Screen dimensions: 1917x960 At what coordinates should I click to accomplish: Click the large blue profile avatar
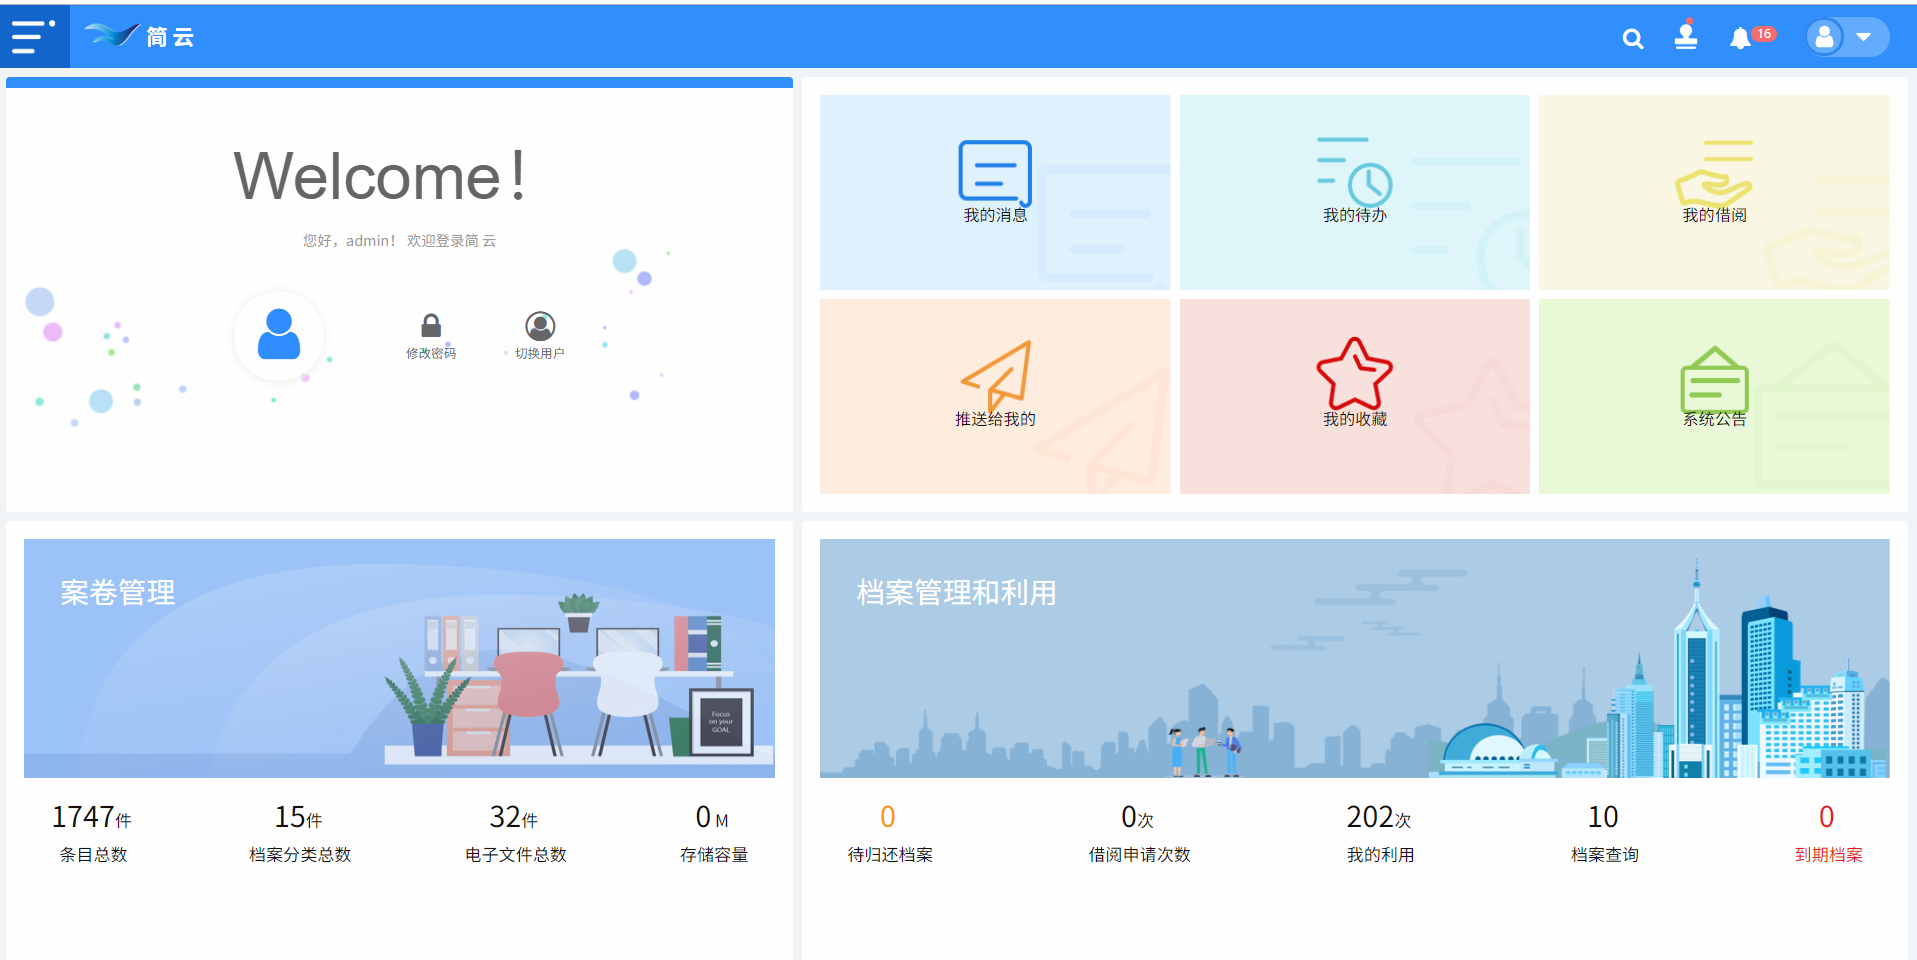279,335
